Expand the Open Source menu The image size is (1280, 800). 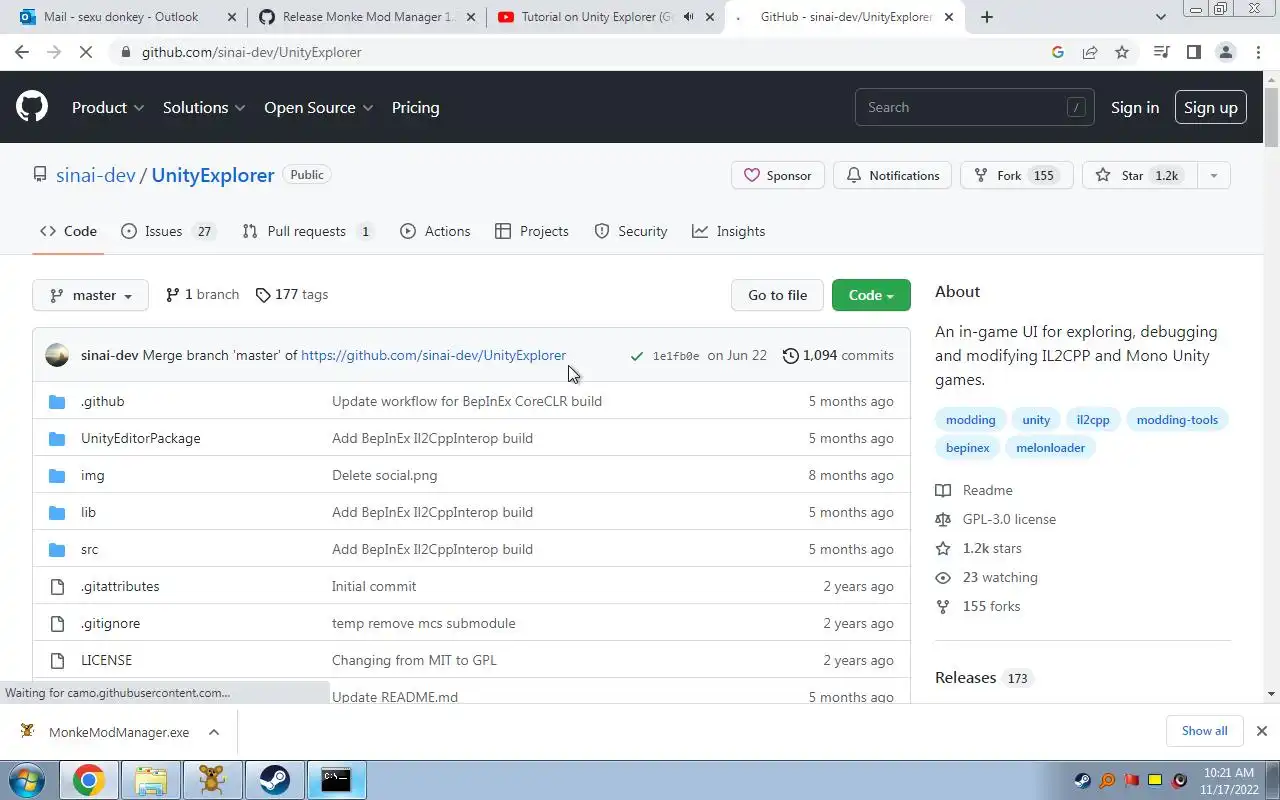[x=319, y=107]
